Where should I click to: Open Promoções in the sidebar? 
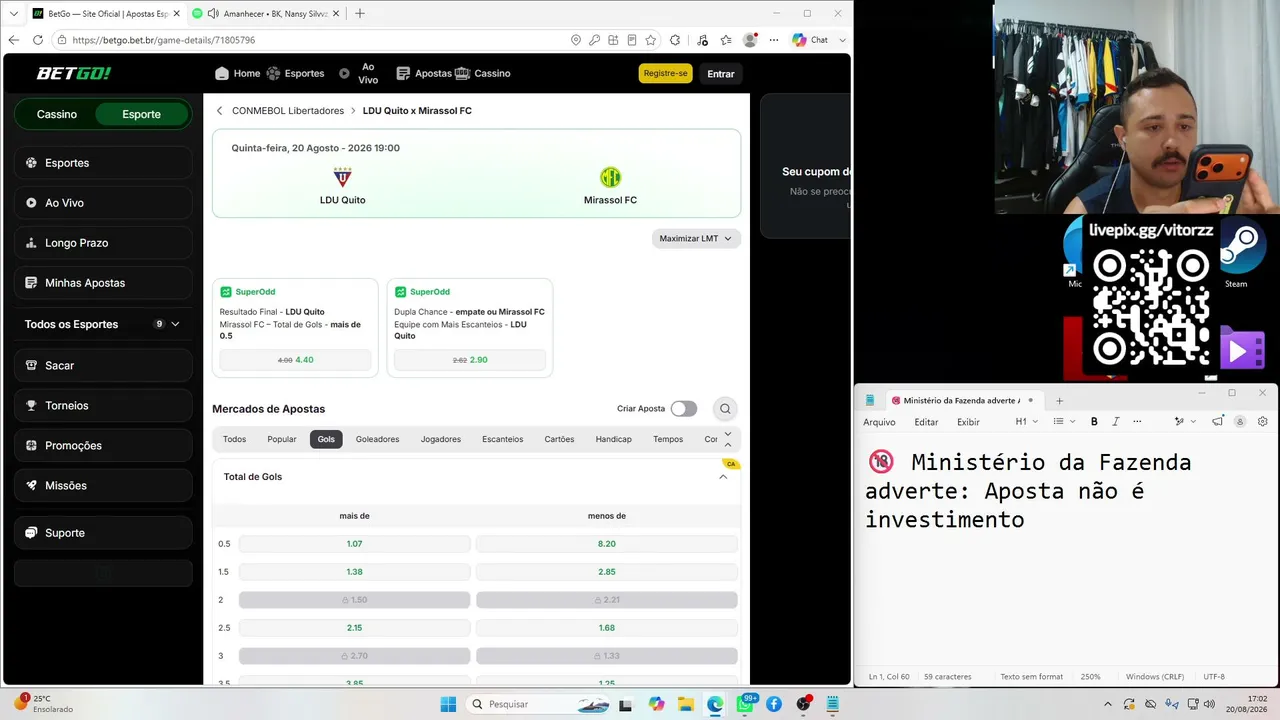(x=103, y=445)
